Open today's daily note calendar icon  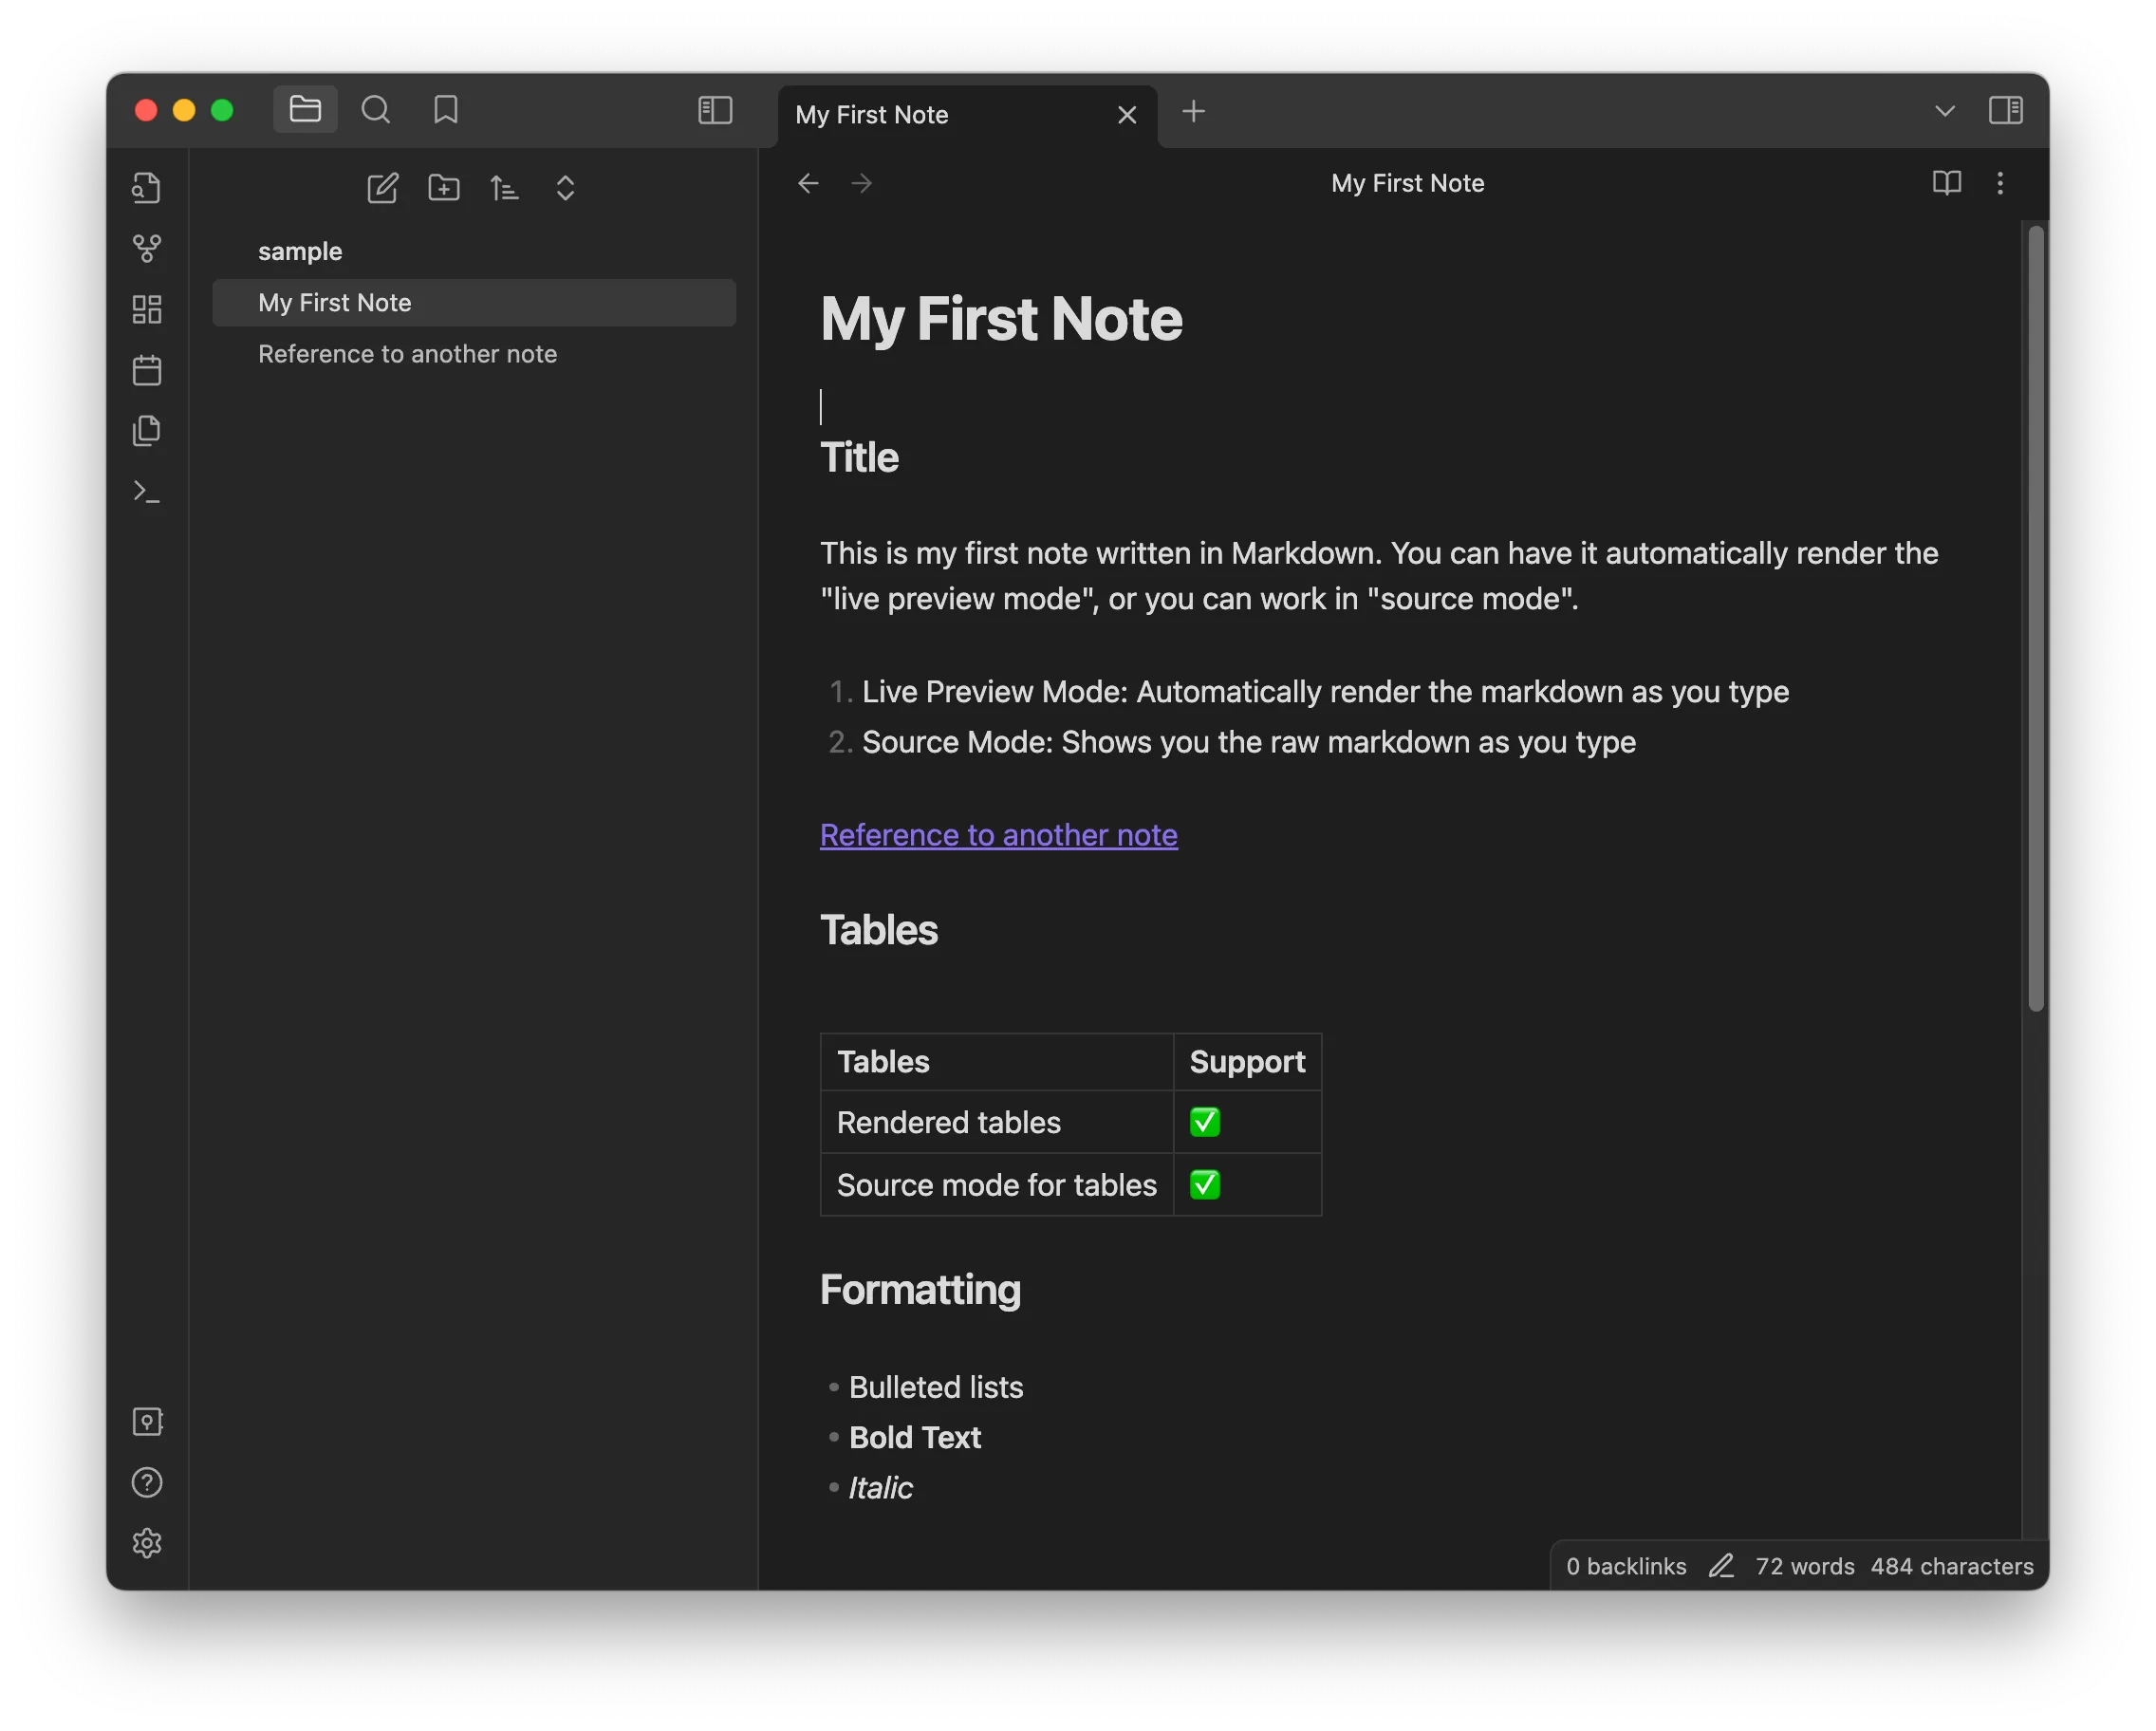pyautogui.click(x=147, y=370)
